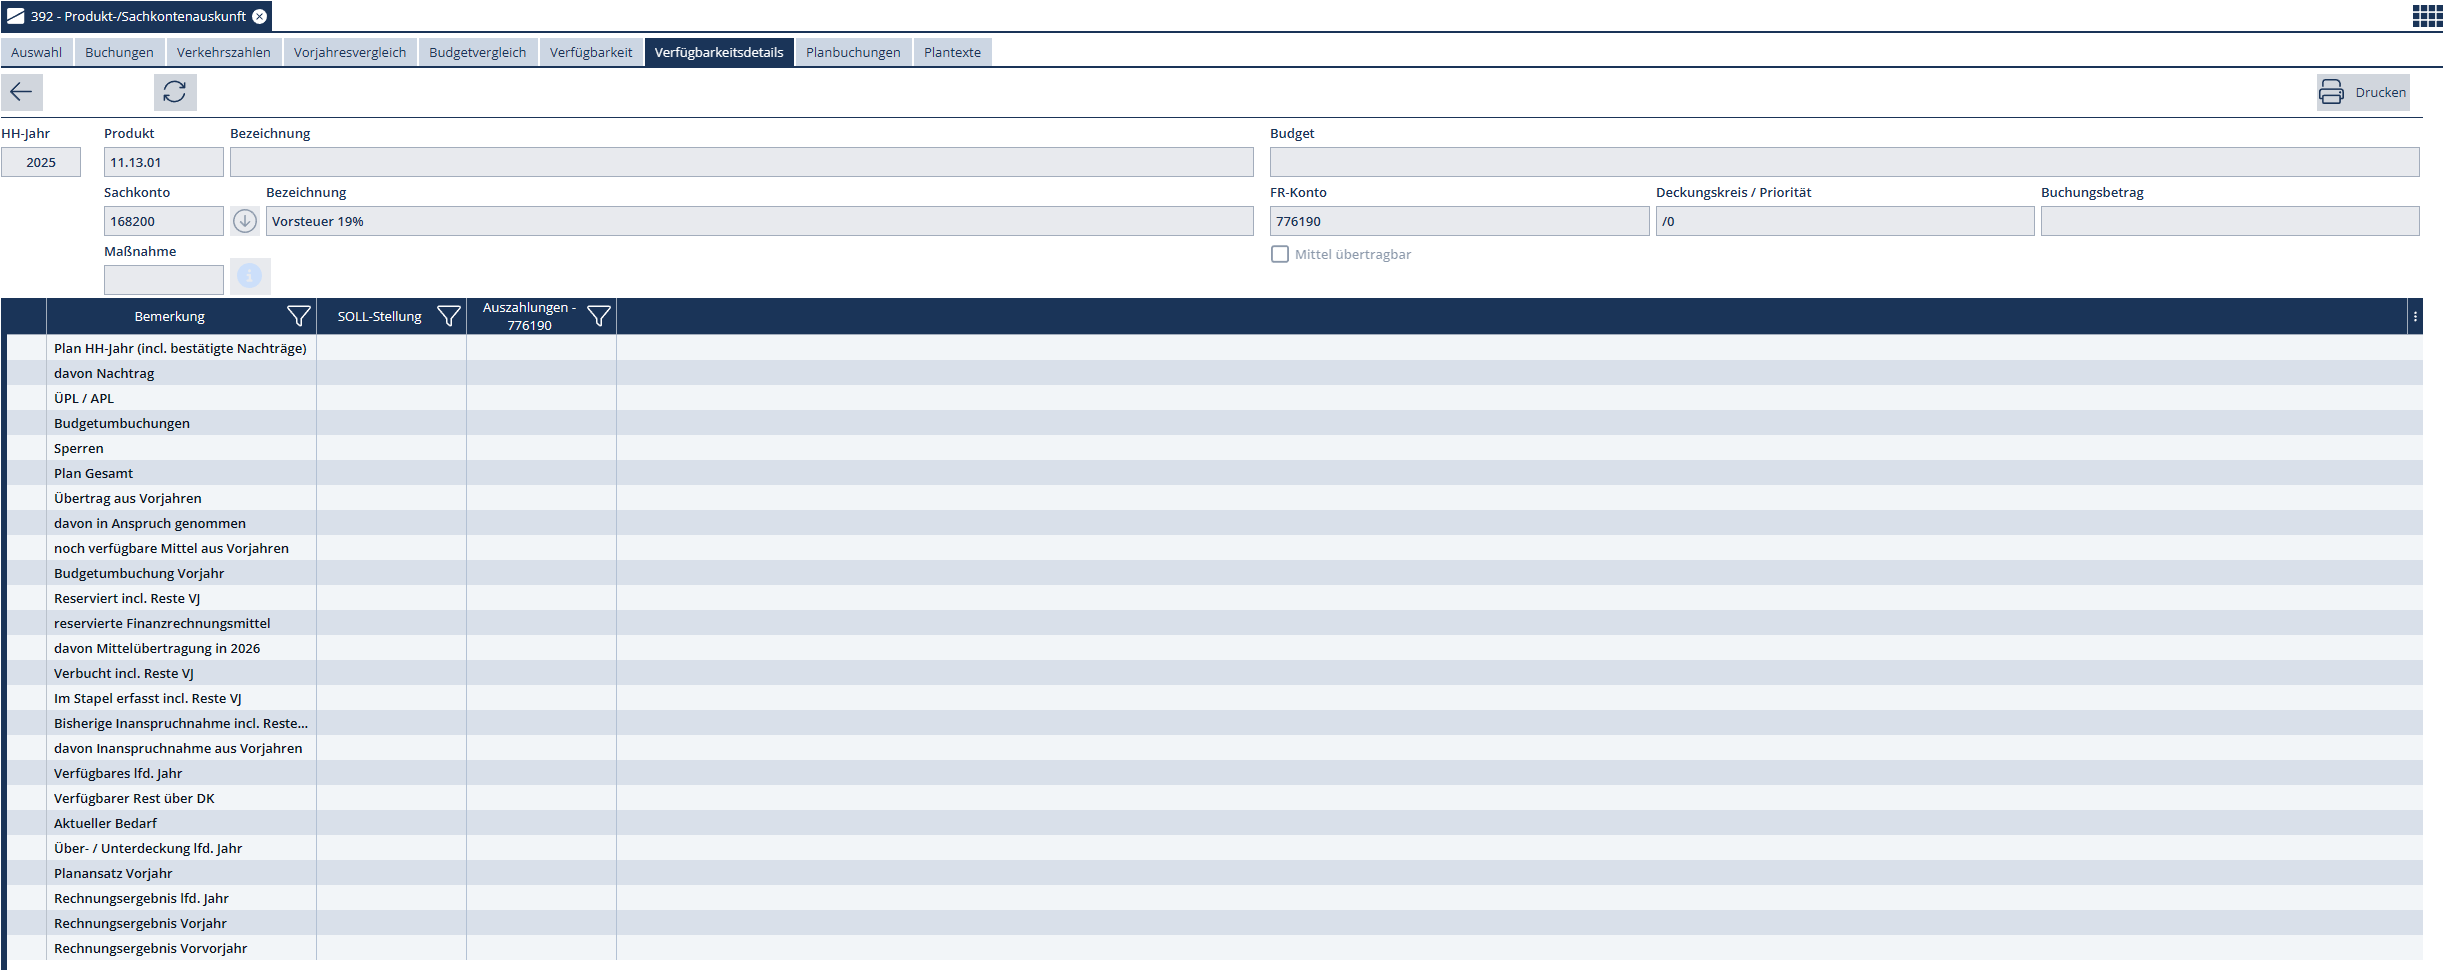Click the Produkt field showing 11.13.01
2450x970 pixels.
pyautogui.click(x=163, y=162)
